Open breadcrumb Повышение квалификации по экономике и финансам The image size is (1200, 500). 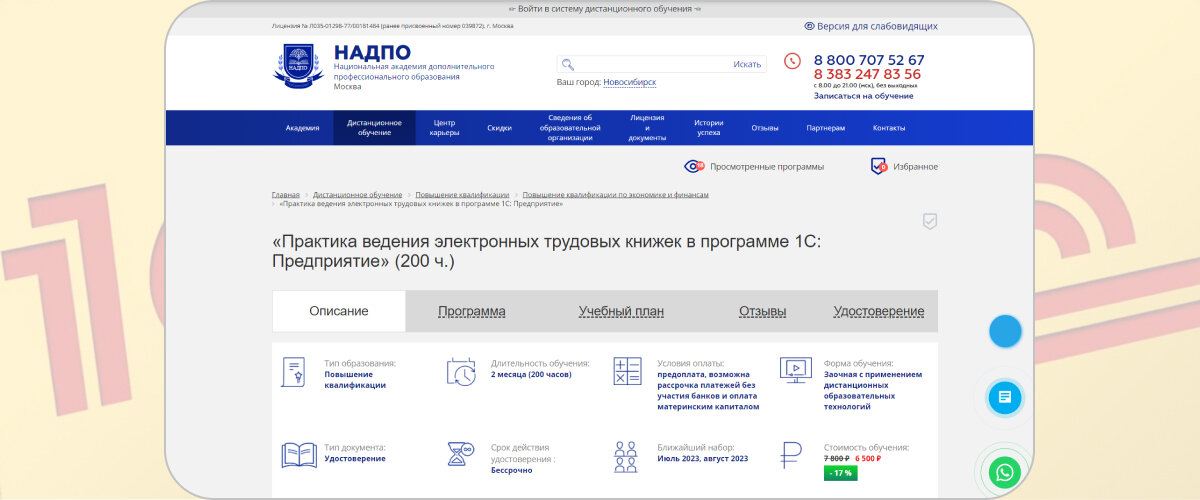[616, 194]
